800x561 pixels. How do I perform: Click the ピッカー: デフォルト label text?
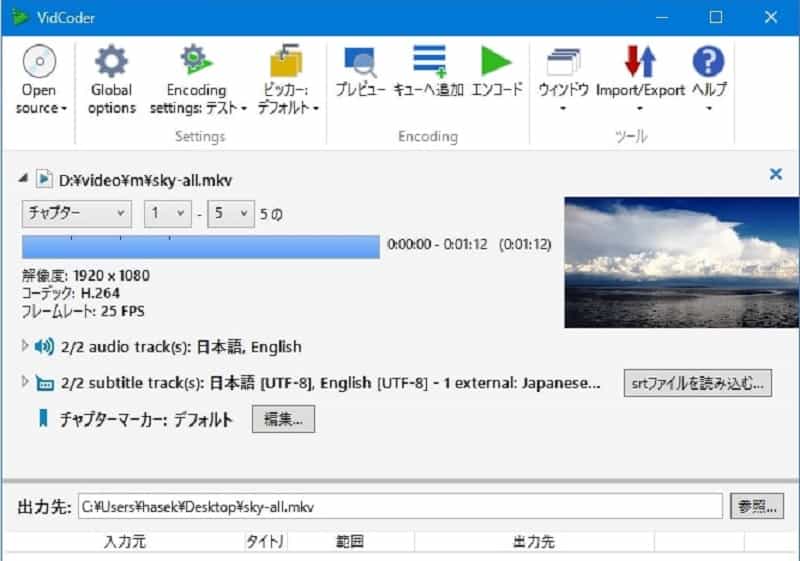point(284,99)
